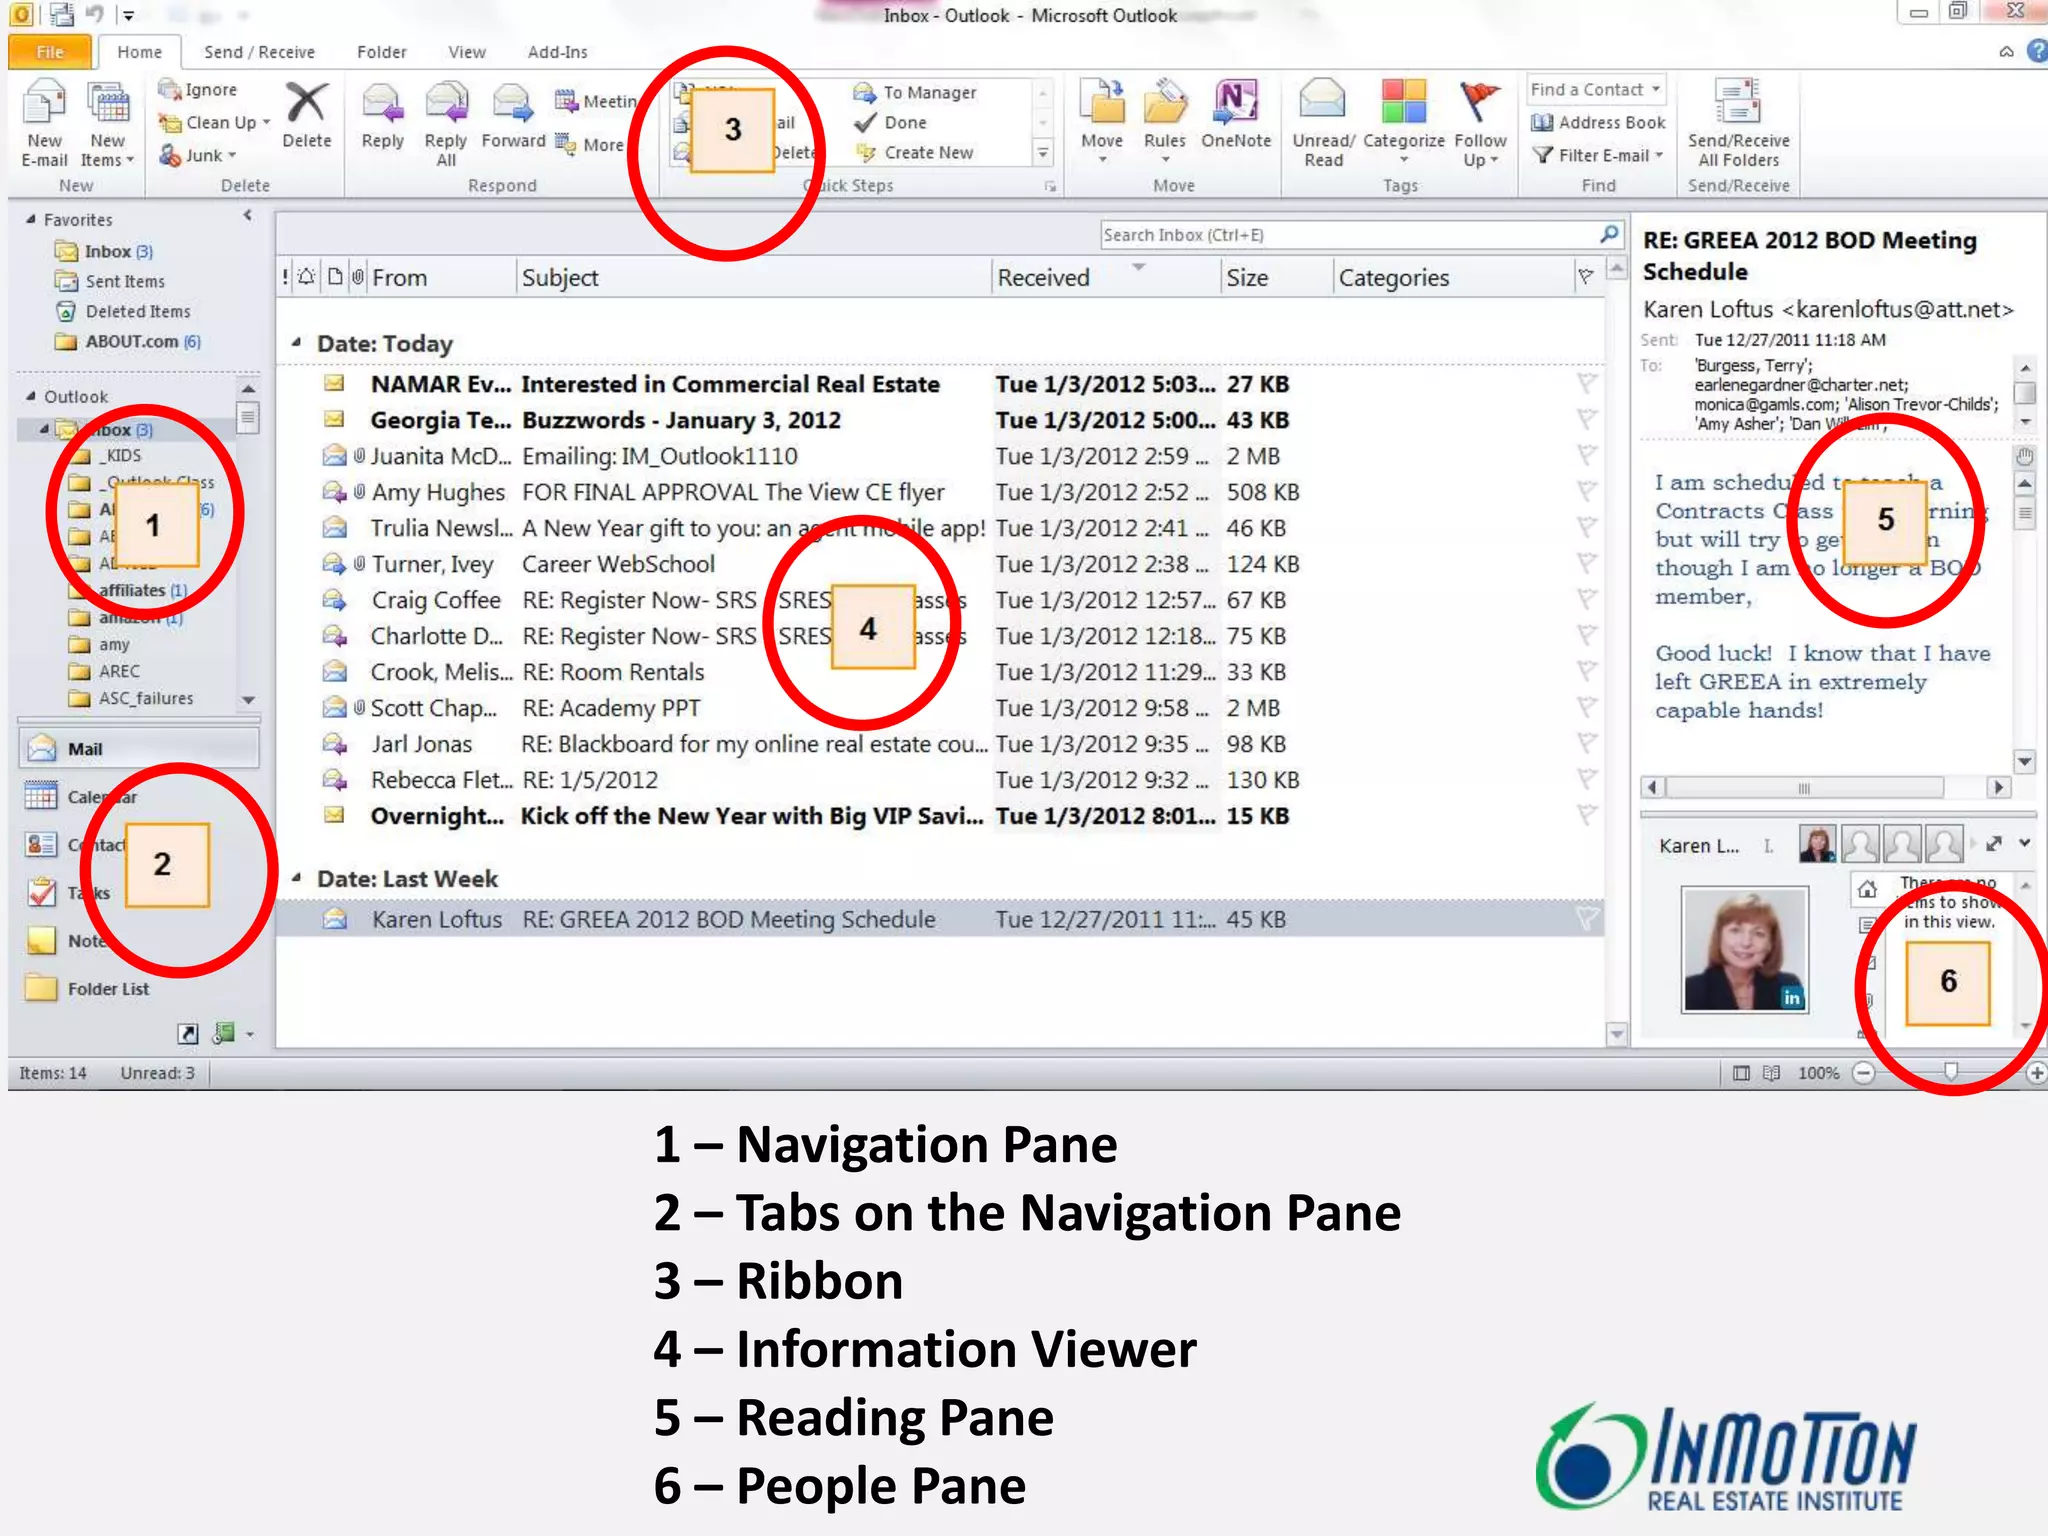2048x1536 pixels.
Task: Expand the Quick Steps gallery
Action: (1043, 153)
